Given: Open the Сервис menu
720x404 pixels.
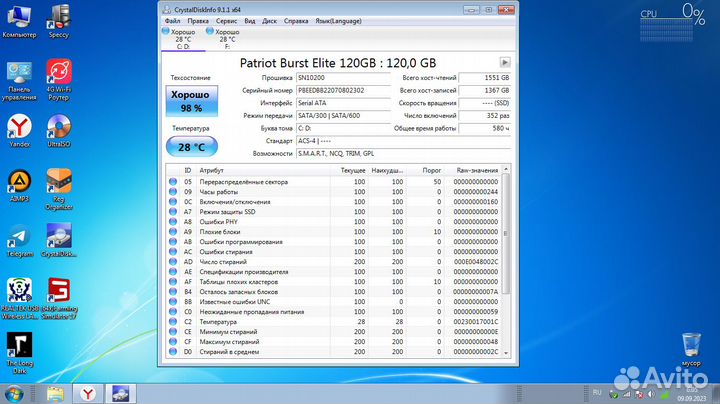Looking at the screenshot, I should pyautogui.click(x=226, y=20).
